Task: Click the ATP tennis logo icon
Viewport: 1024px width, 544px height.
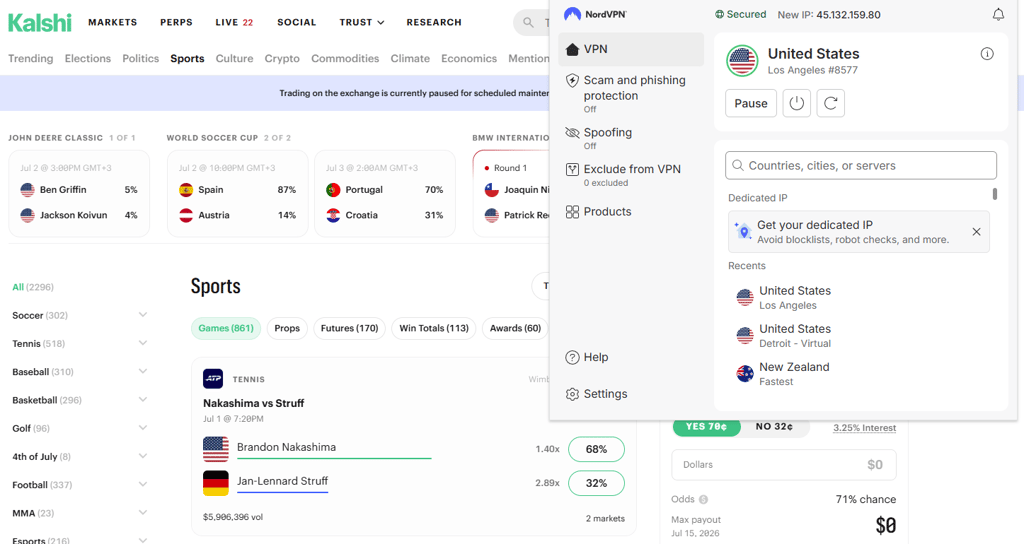Action: click(x=213, y=379)
